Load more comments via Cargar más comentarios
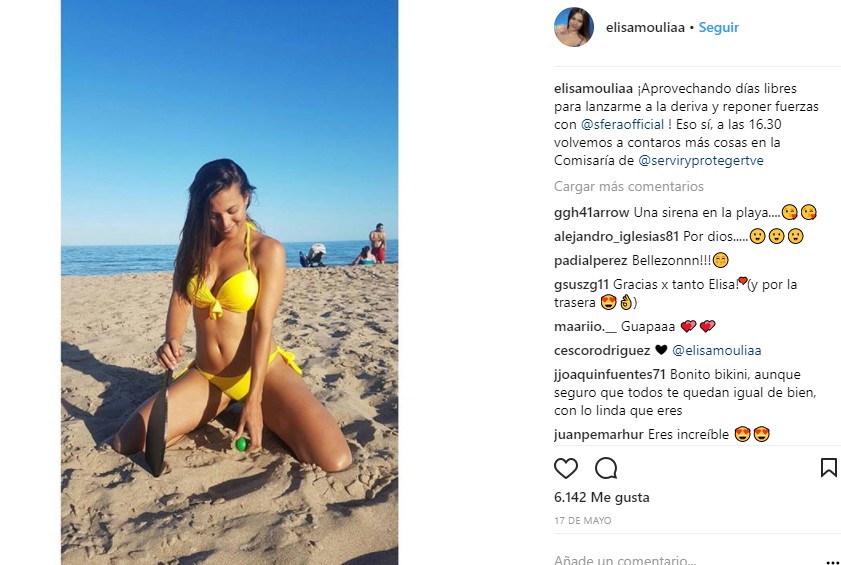 629,186
